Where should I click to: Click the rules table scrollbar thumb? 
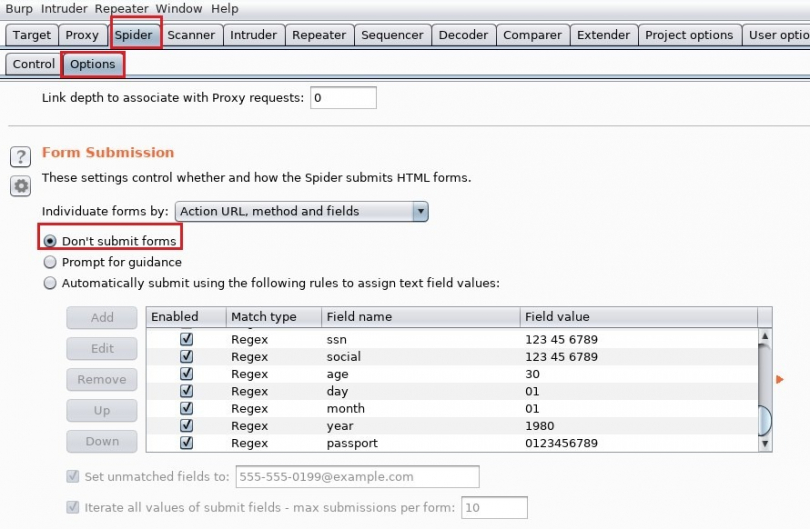point(765,421)
